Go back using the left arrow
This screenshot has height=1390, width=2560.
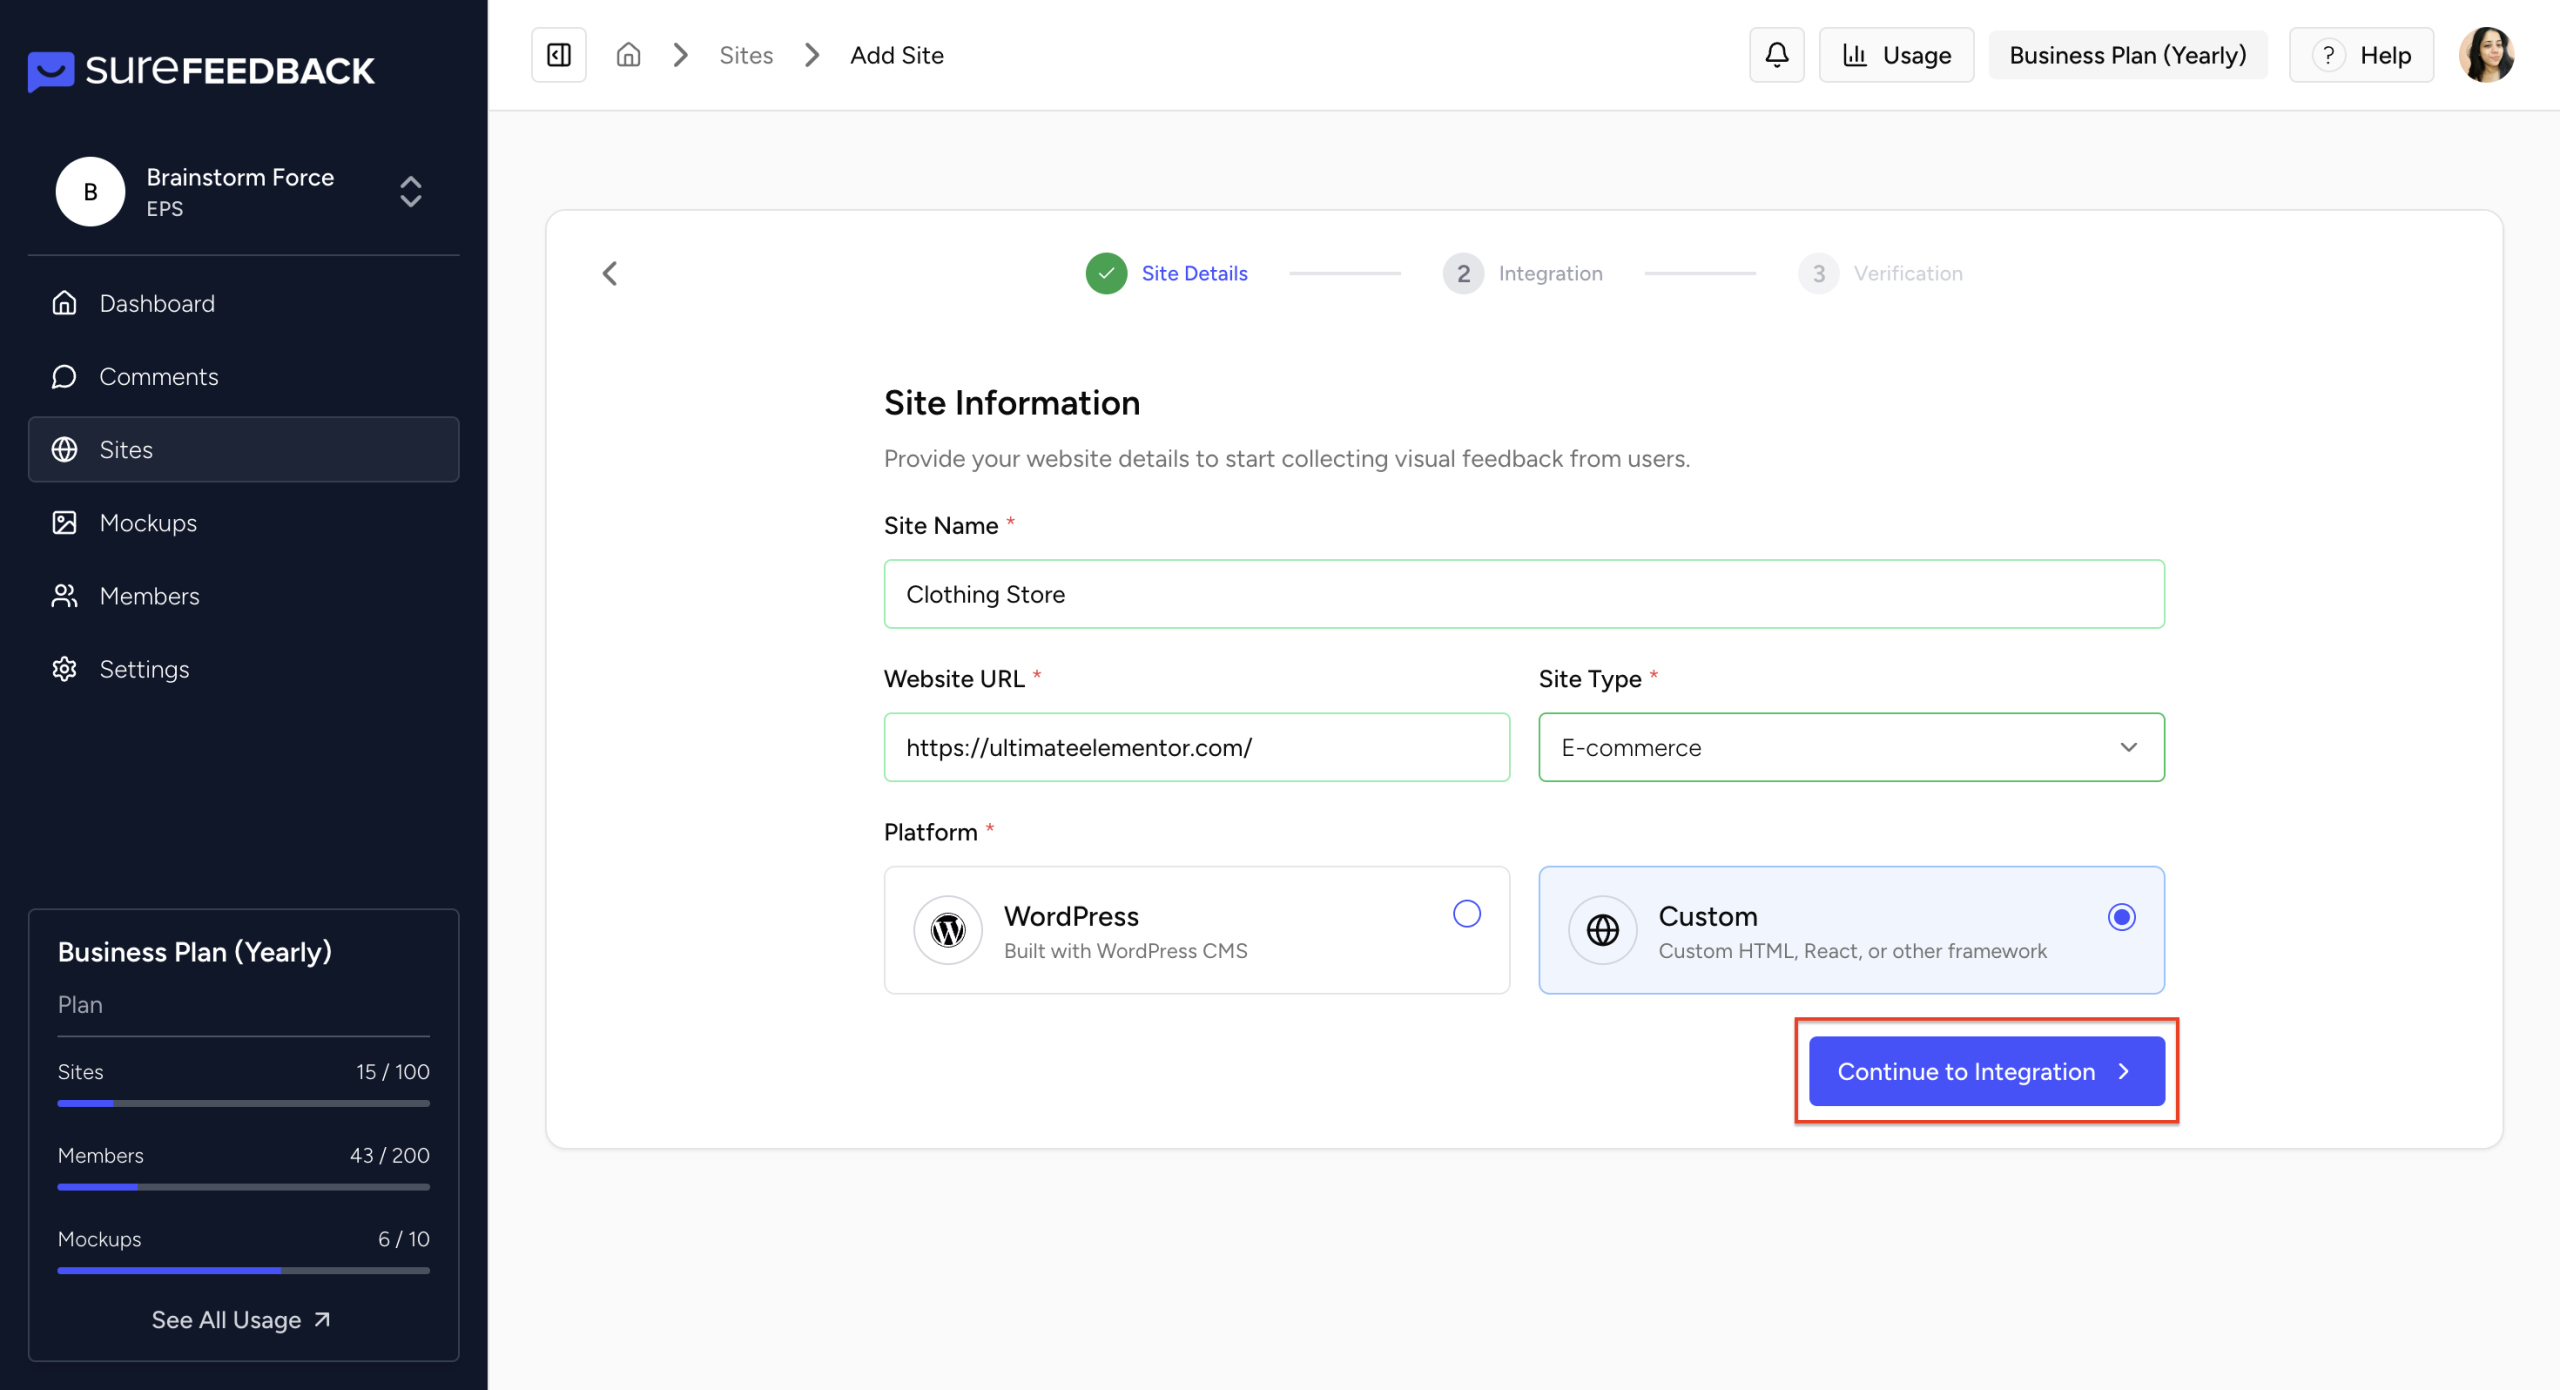610,273
